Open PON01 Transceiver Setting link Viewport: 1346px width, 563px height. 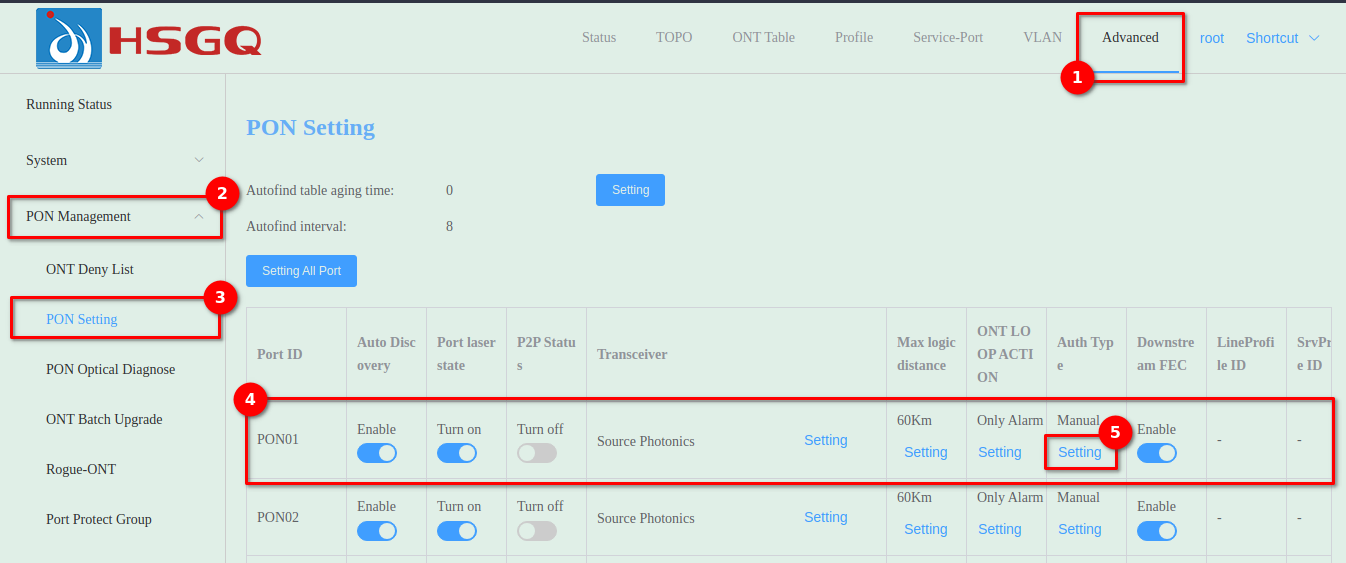[825, 440]
